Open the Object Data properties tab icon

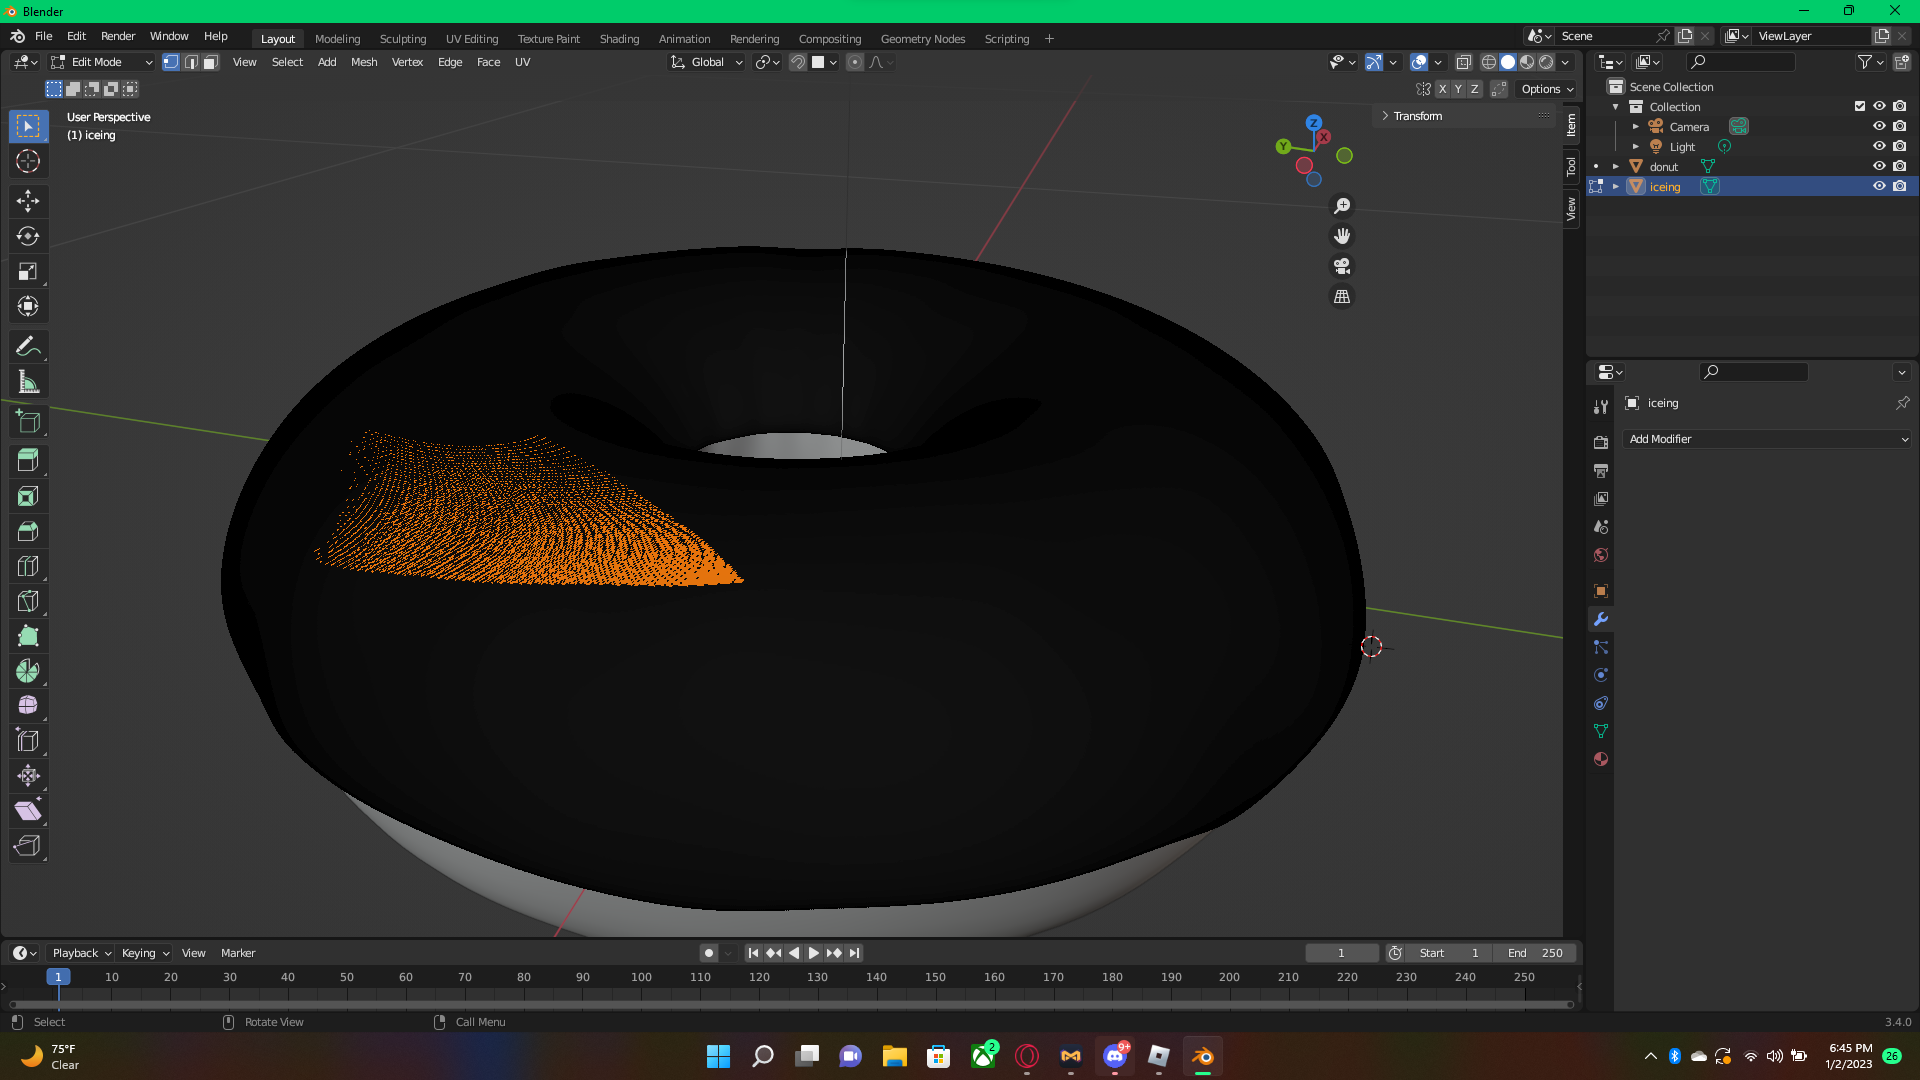(1601, 731)
